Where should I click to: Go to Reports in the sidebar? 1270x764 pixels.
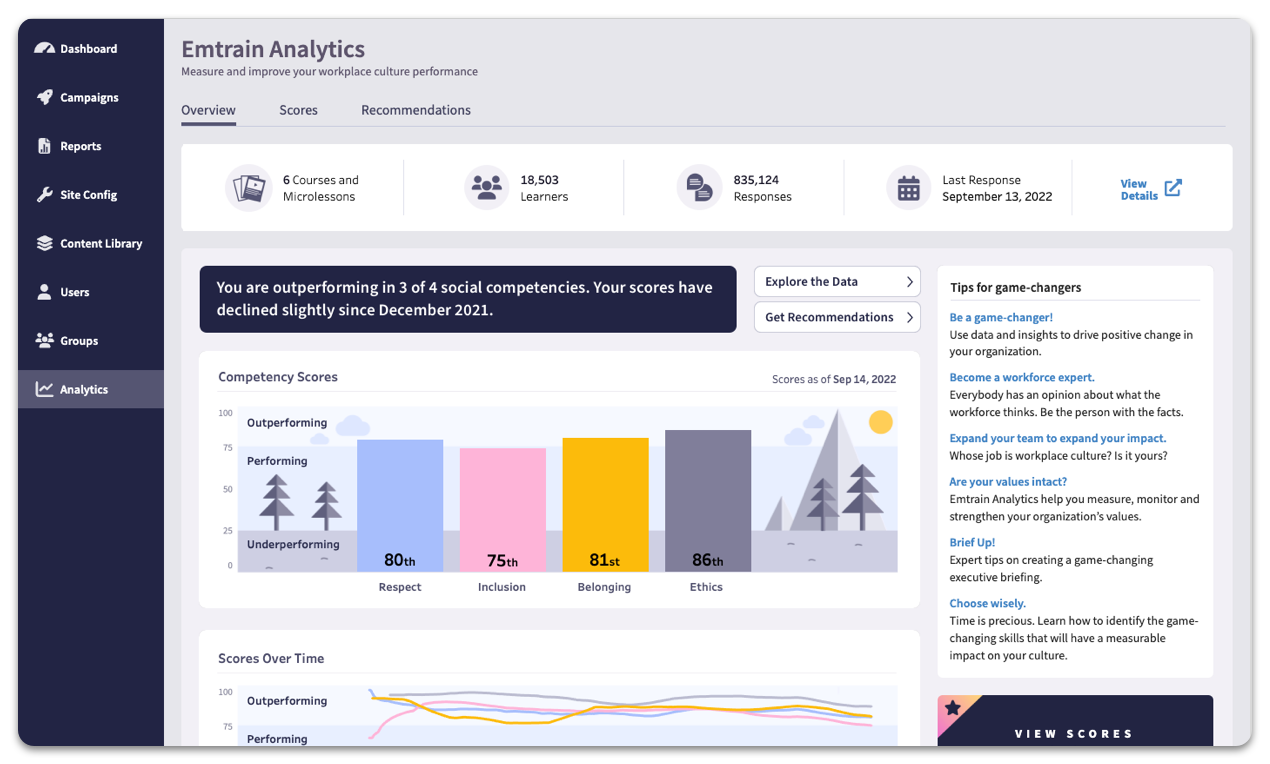coord(91,146)
